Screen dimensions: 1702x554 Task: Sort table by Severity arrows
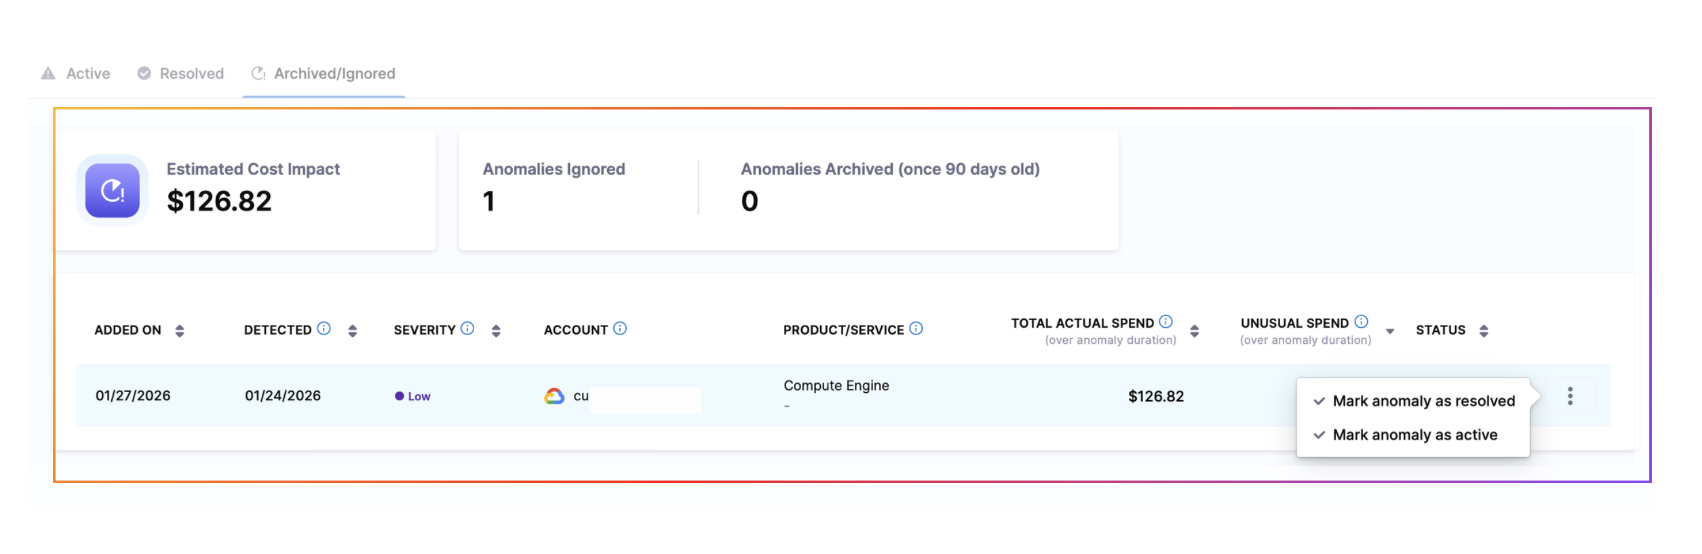pos(496,331)
